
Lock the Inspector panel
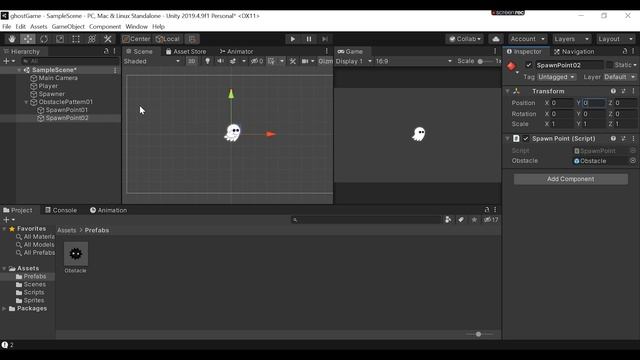point(624,51)
